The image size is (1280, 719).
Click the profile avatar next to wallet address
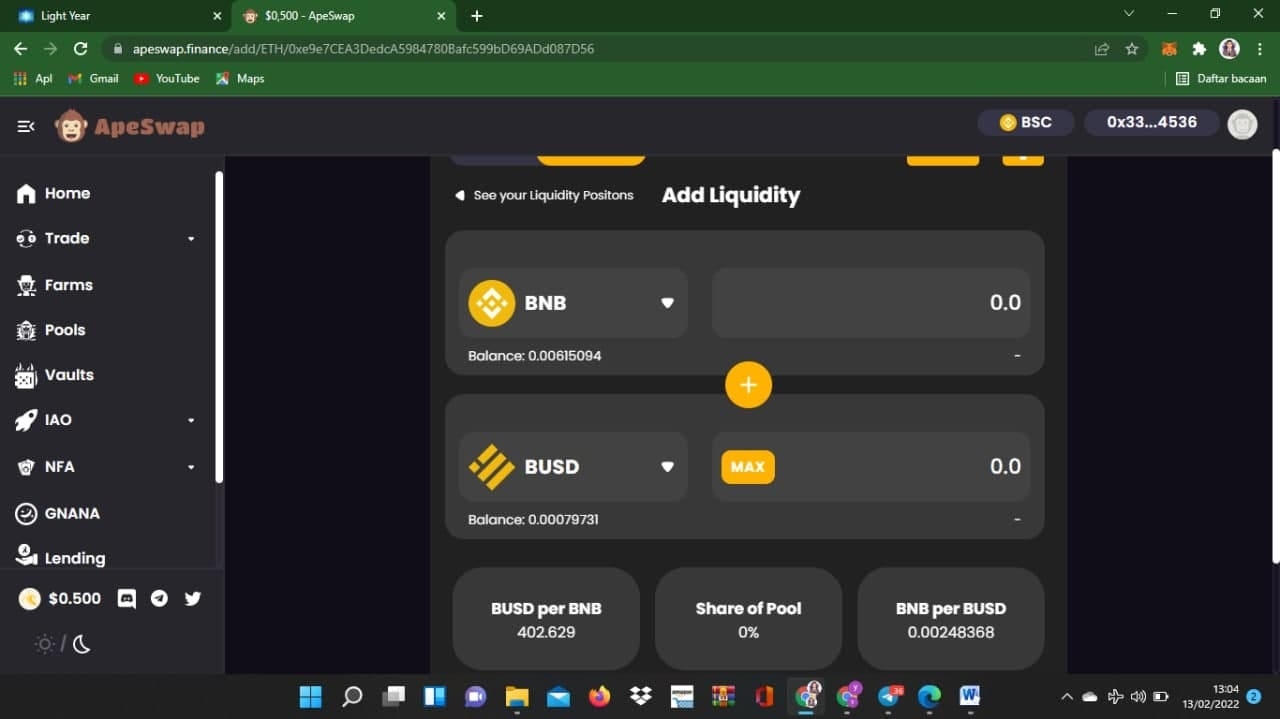pos(1242,123)
